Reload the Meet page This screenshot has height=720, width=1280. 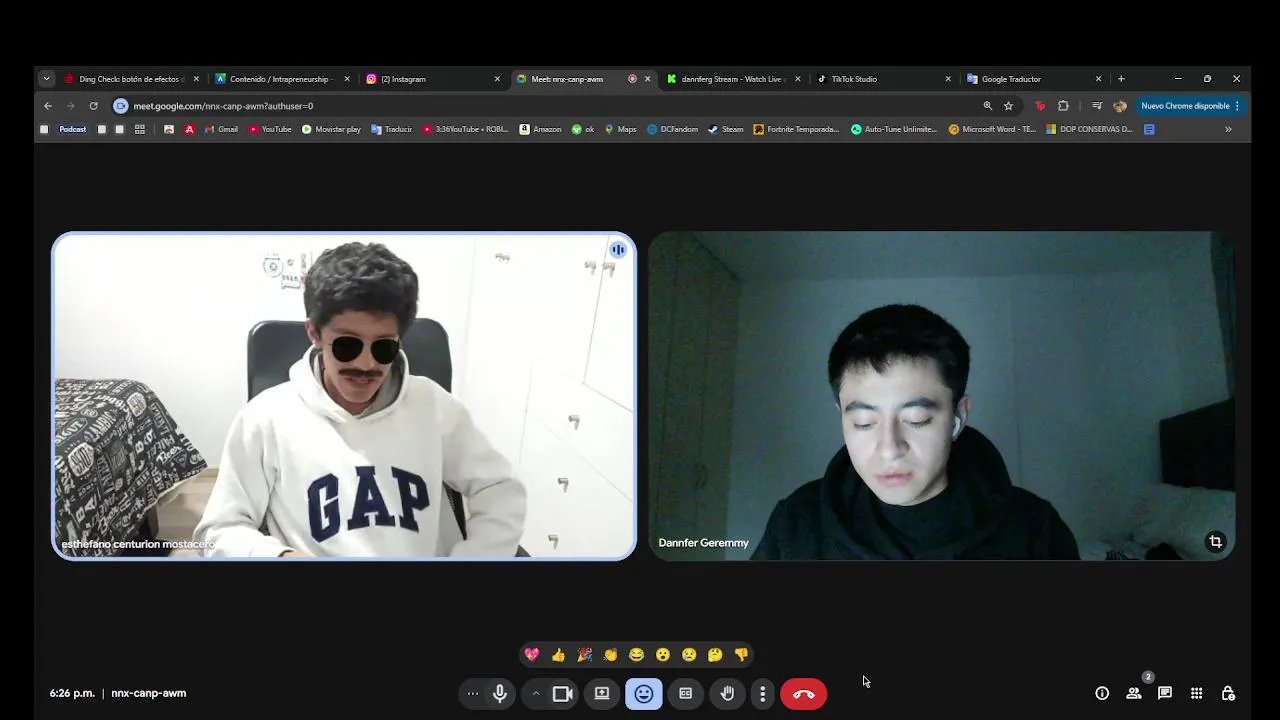[x=93, y=106]
